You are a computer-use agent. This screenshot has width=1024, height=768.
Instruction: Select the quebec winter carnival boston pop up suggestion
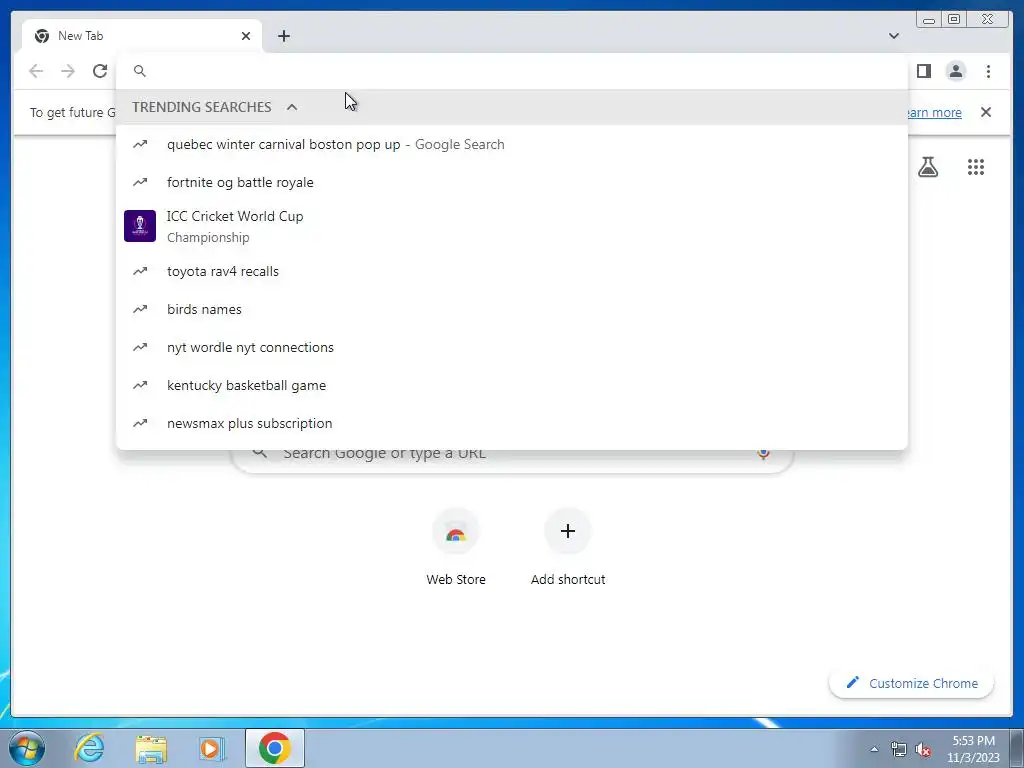pos(512,144)
